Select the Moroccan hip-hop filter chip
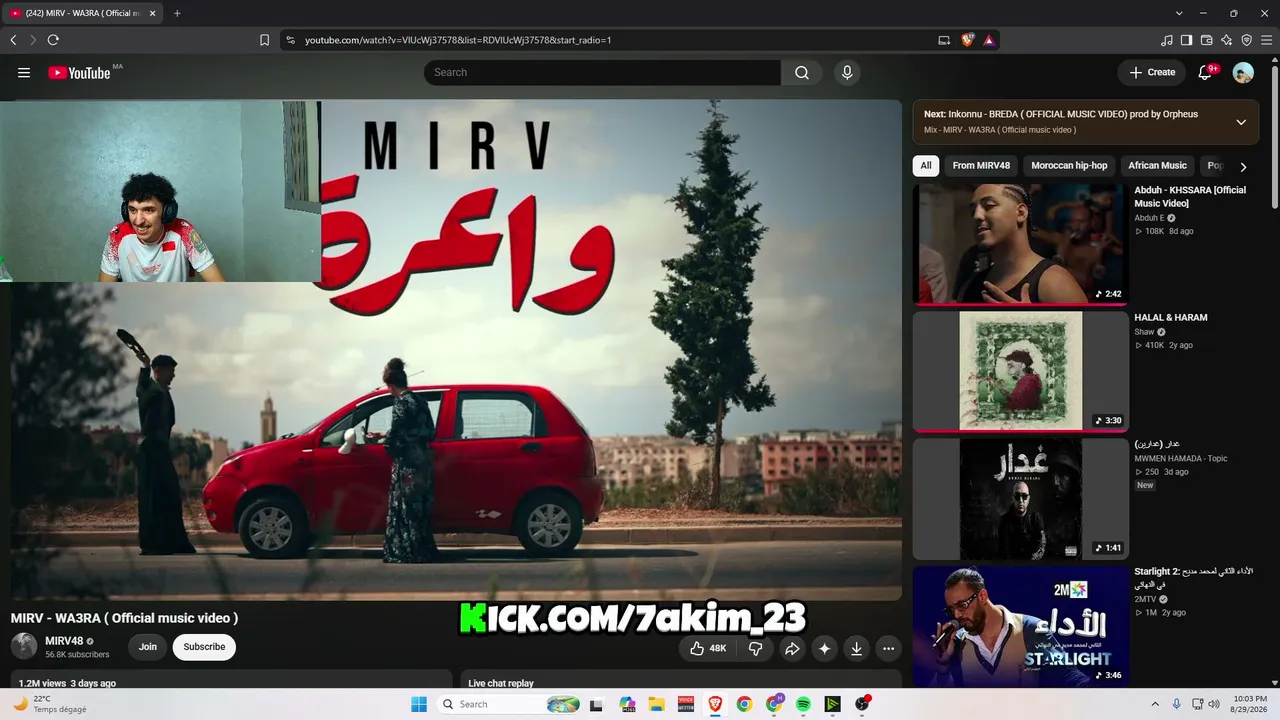This screenshot has width=1280, height=720. [x=1069, y=166]
